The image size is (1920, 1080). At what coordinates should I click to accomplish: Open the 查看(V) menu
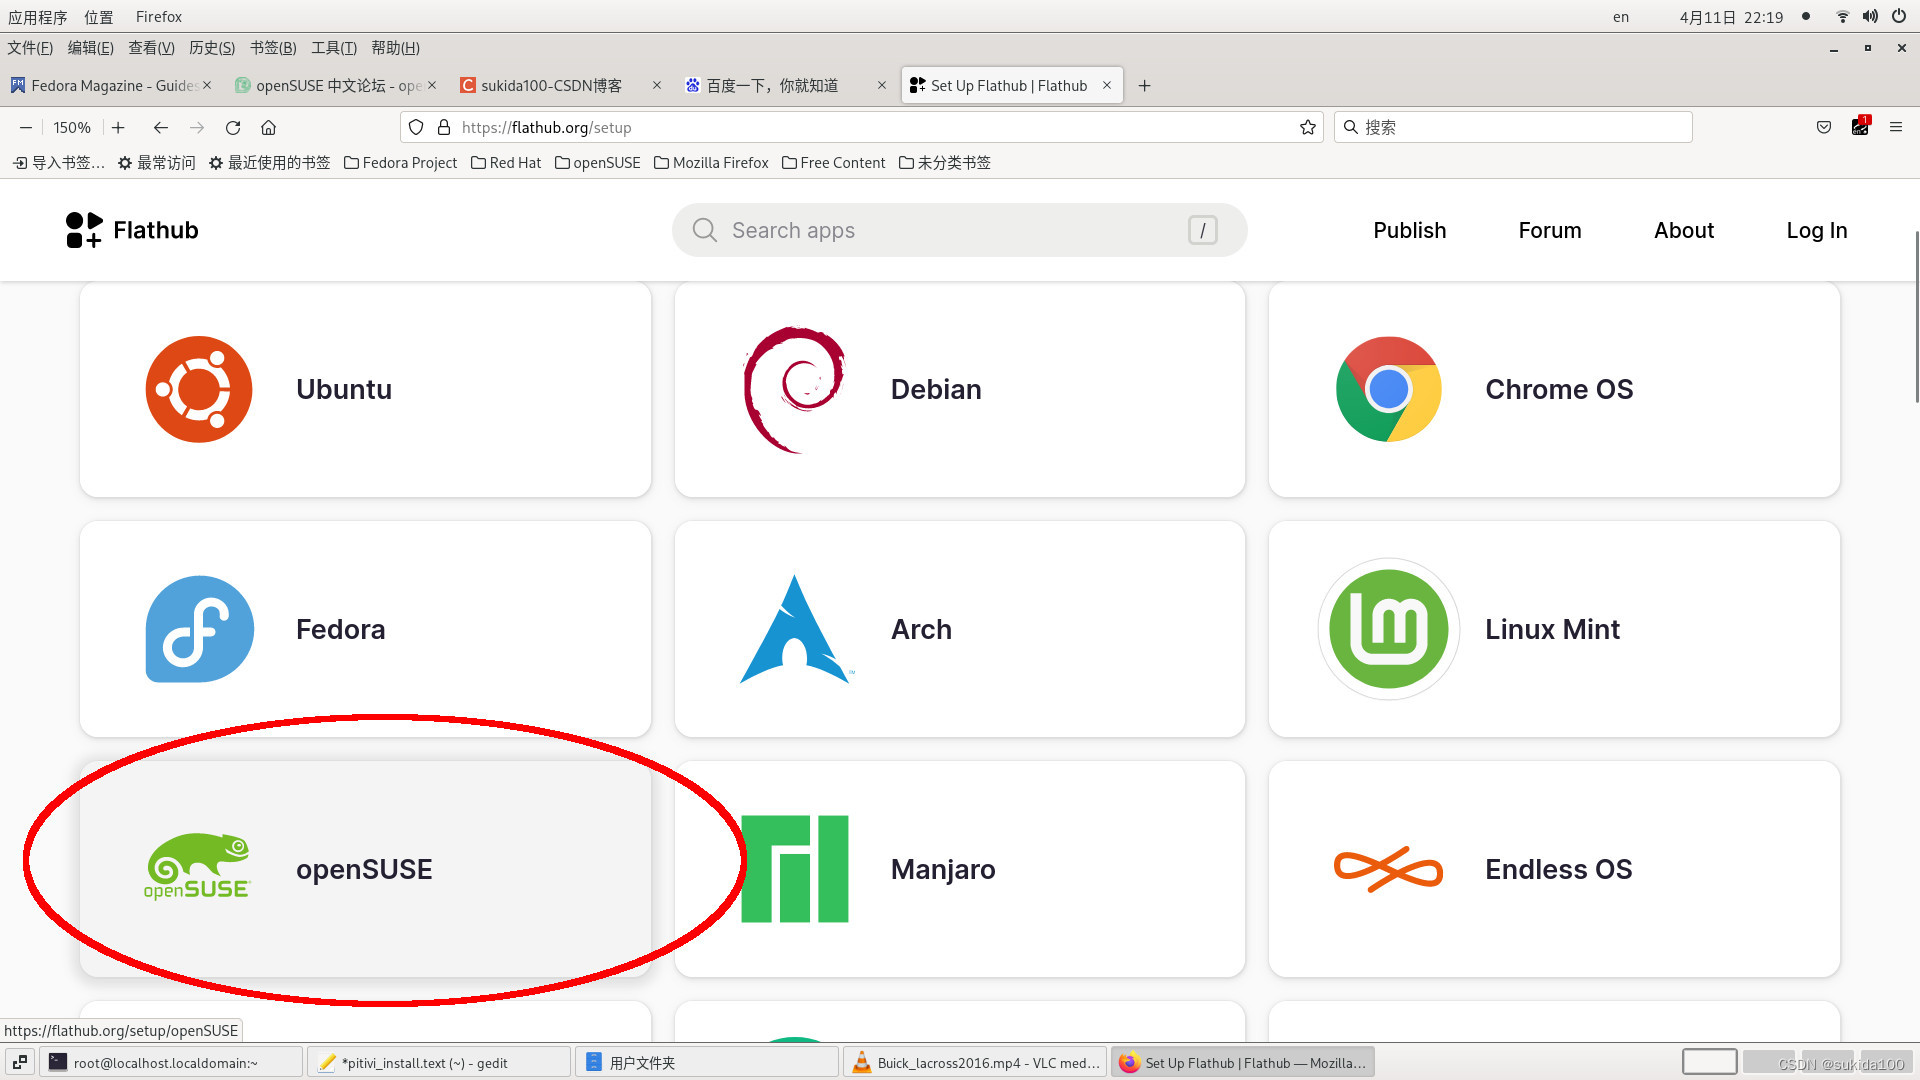151,48
